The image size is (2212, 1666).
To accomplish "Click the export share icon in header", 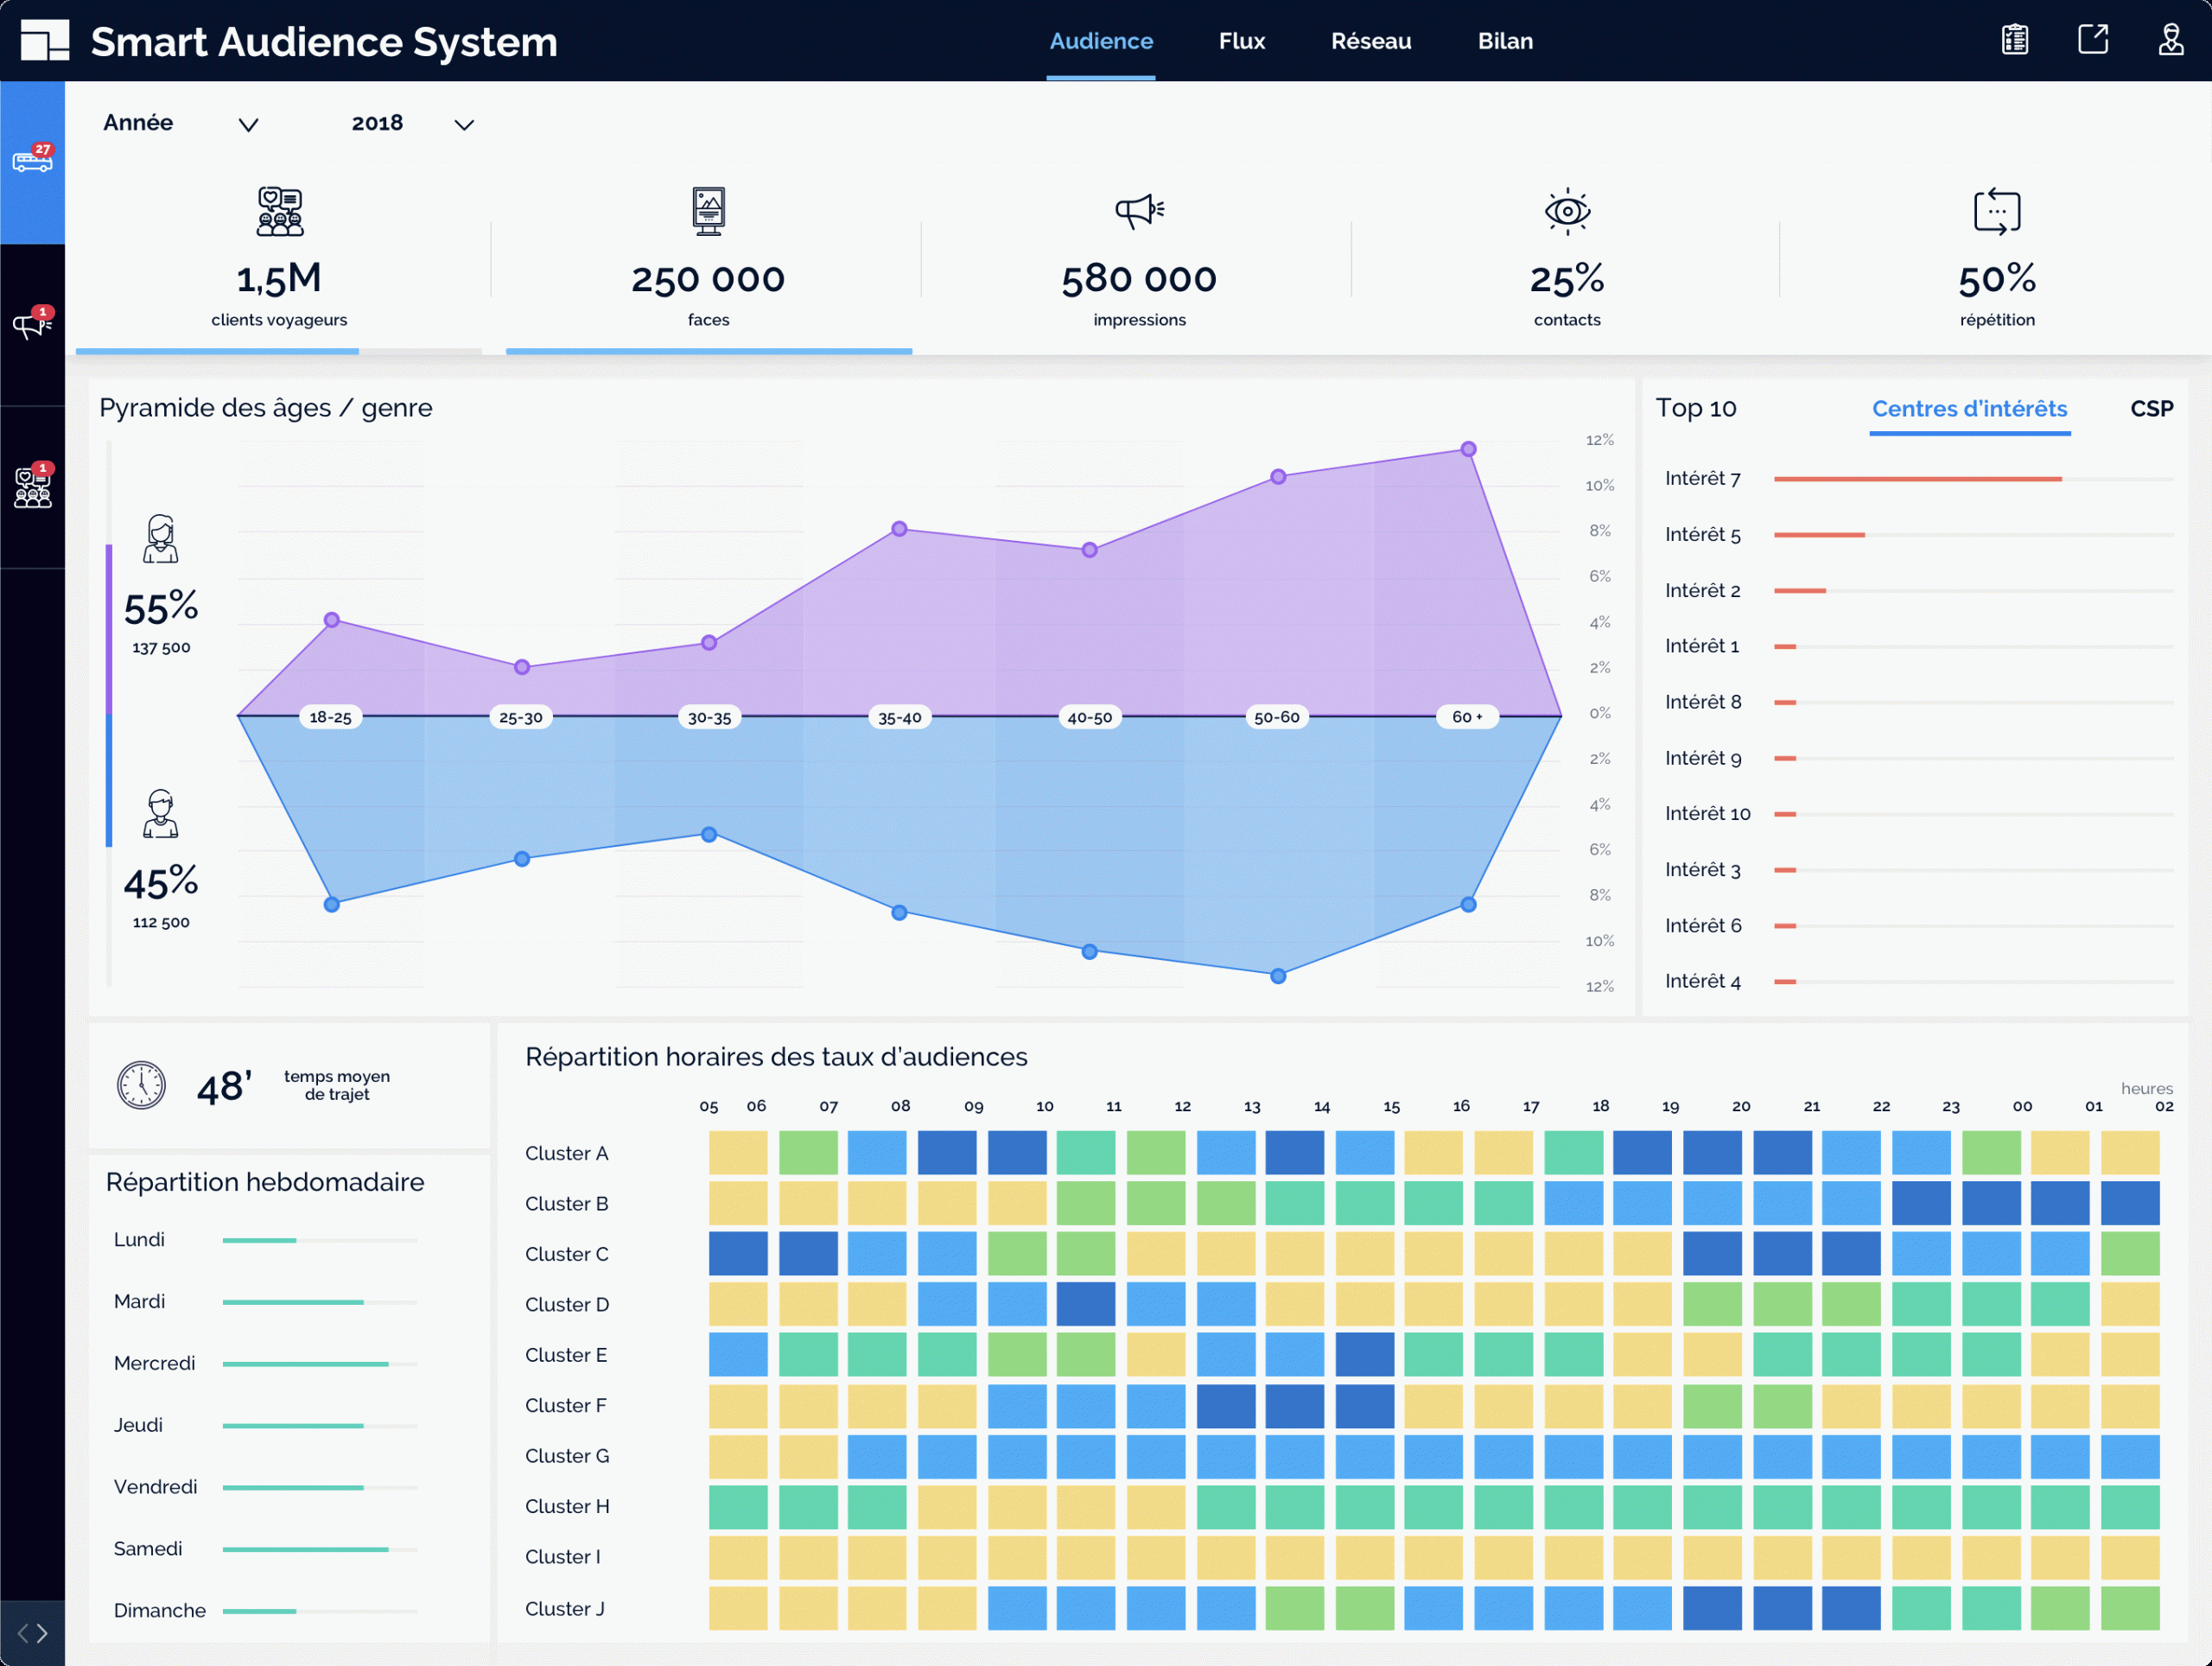I will pyautogui.click(x=2092, y=40).
